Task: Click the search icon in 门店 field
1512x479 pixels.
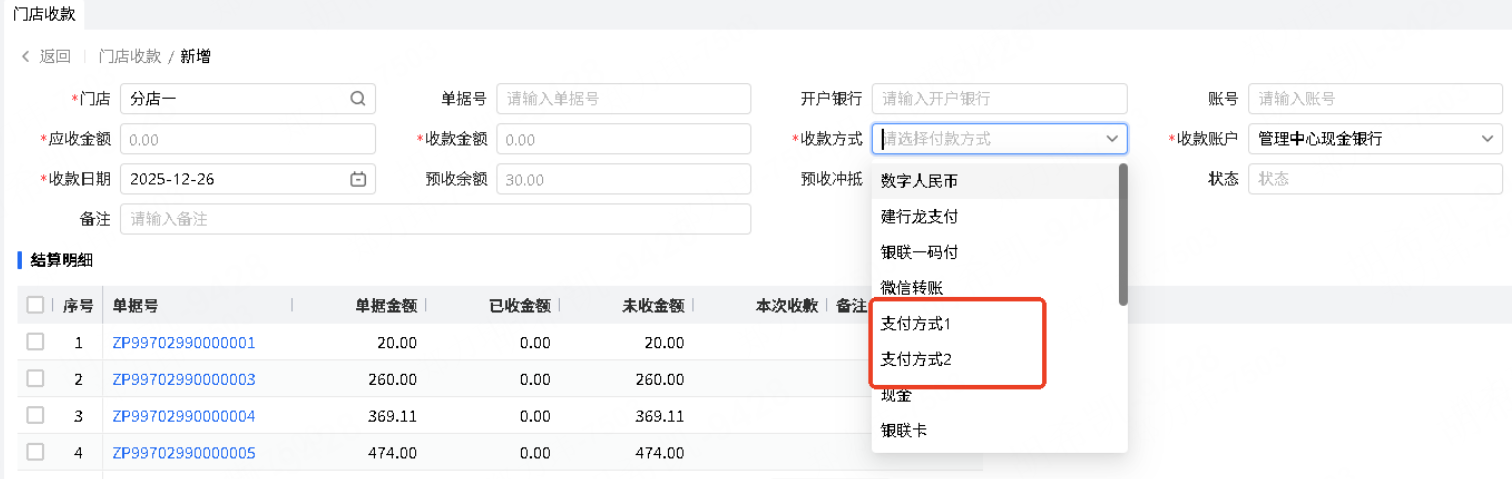Action: tap(358, 99)
